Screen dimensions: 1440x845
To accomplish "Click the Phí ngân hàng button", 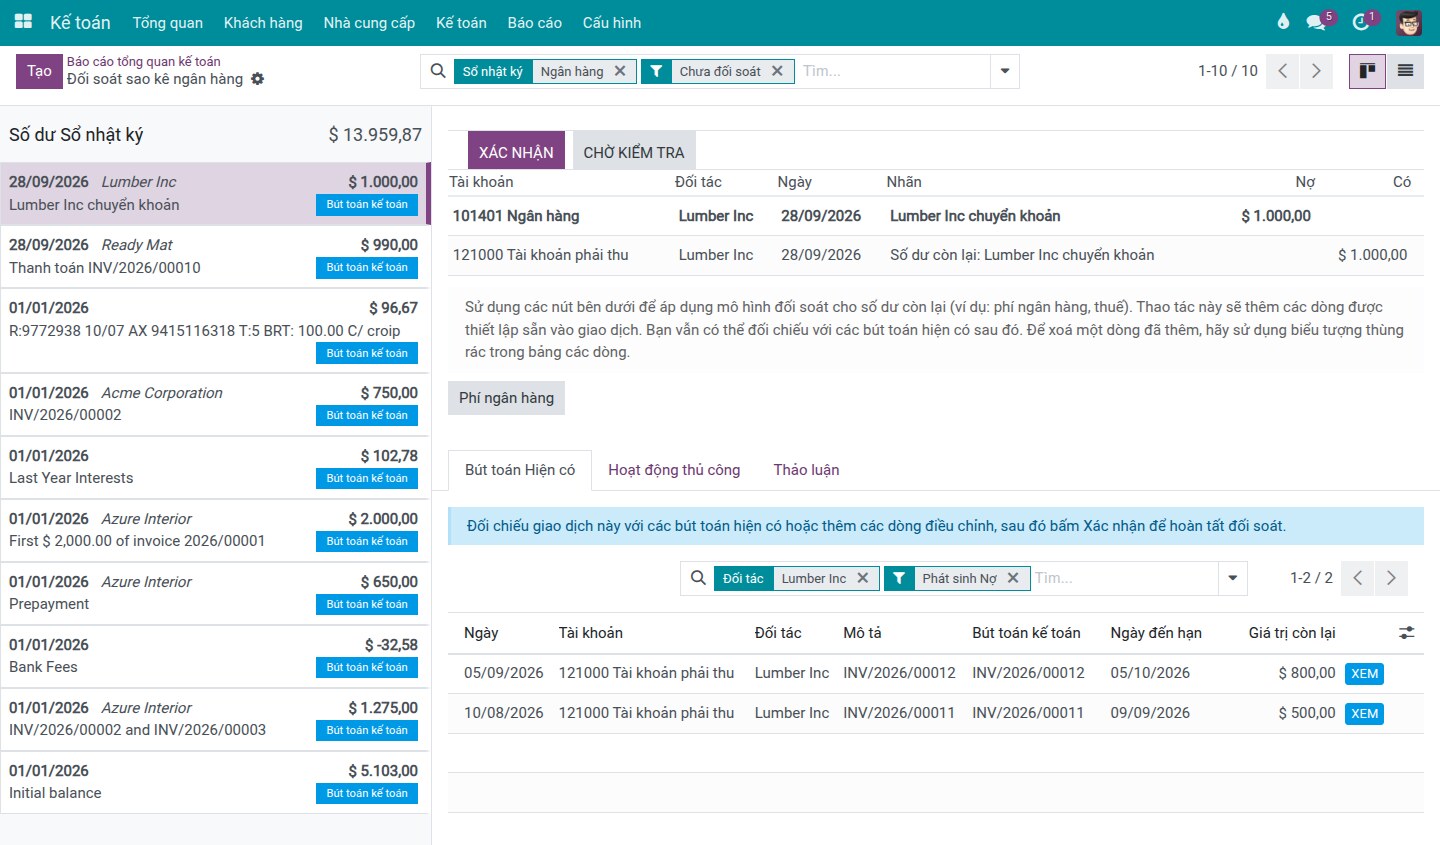I will tap(506, 398).
